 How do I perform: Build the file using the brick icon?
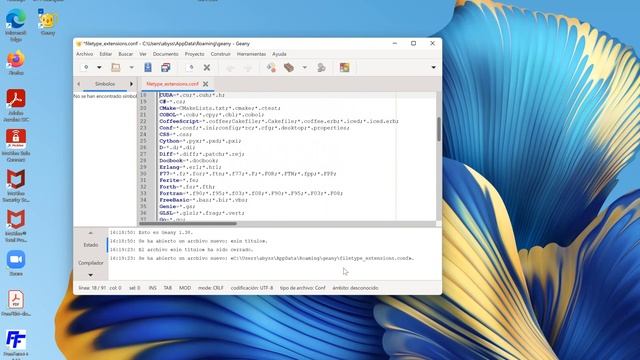click(289, 67)
